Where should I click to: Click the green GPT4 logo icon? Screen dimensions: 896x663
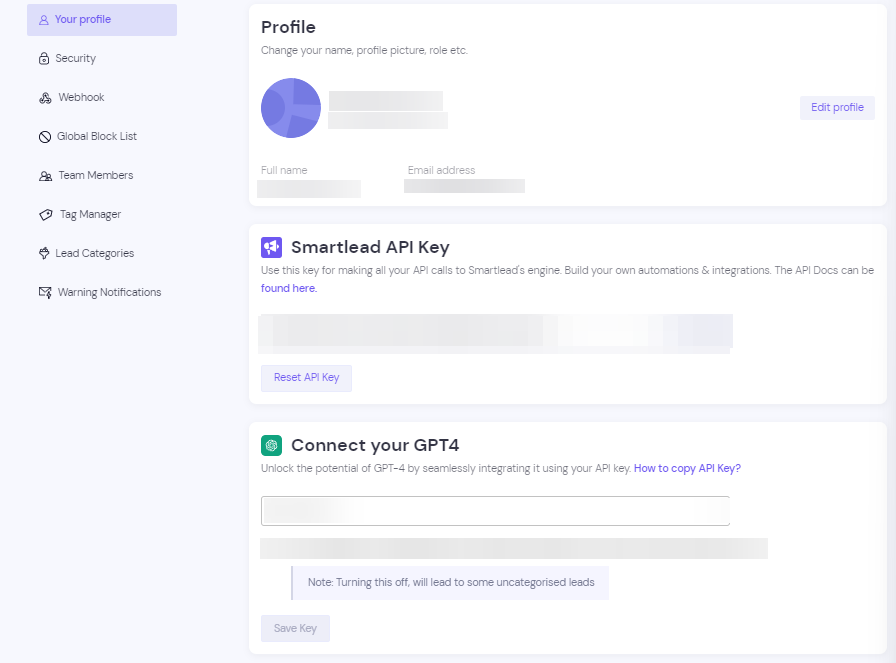pyautogui.click(x=271, y=445)
